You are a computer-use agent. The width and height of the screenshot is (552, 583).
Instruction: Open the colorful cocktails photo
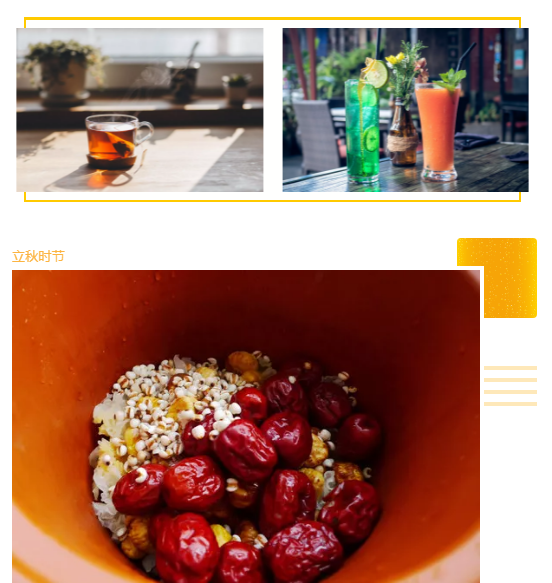[x=406, y=110]
